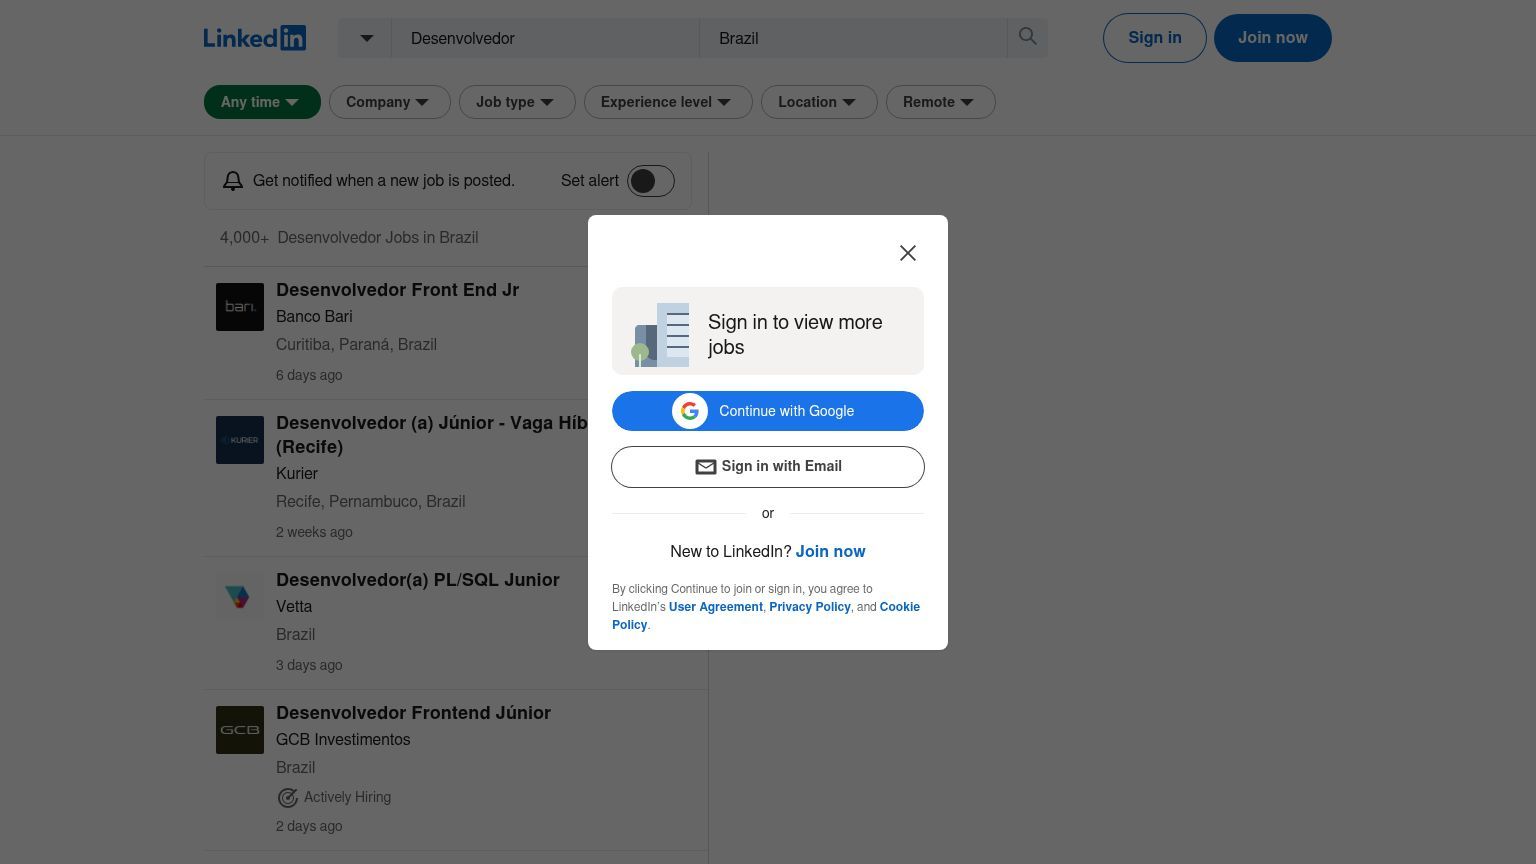Open Desenvolvedor (a) Júnior Recife job
The height and width of the screenshot is (864, 1536).
point(432,435)
